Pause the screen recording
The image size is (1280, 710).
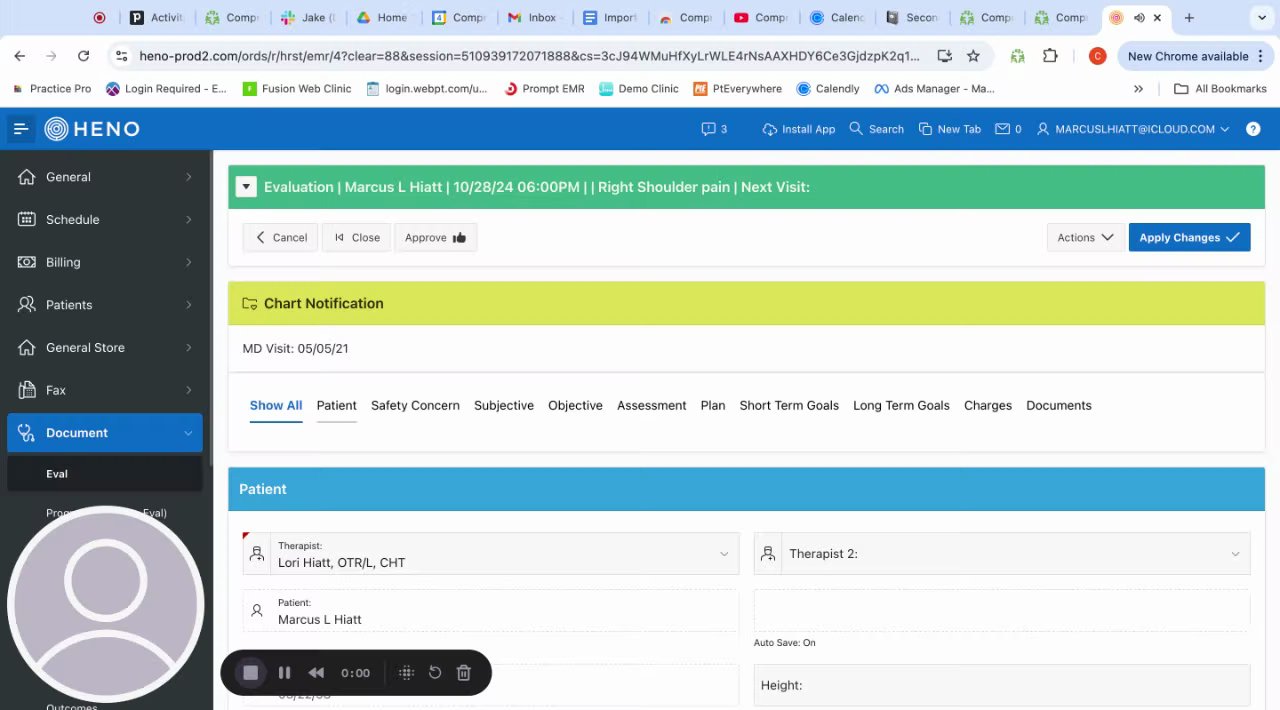pos(284,673)
